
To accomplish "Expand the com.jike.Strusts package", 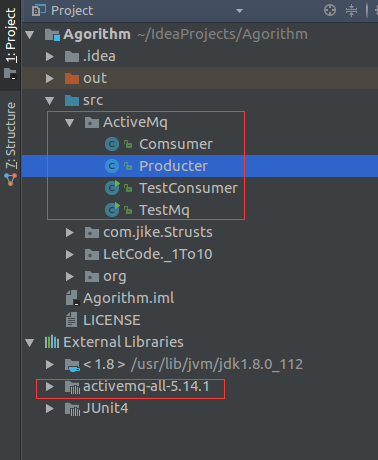I will click(x=70, y=232).
